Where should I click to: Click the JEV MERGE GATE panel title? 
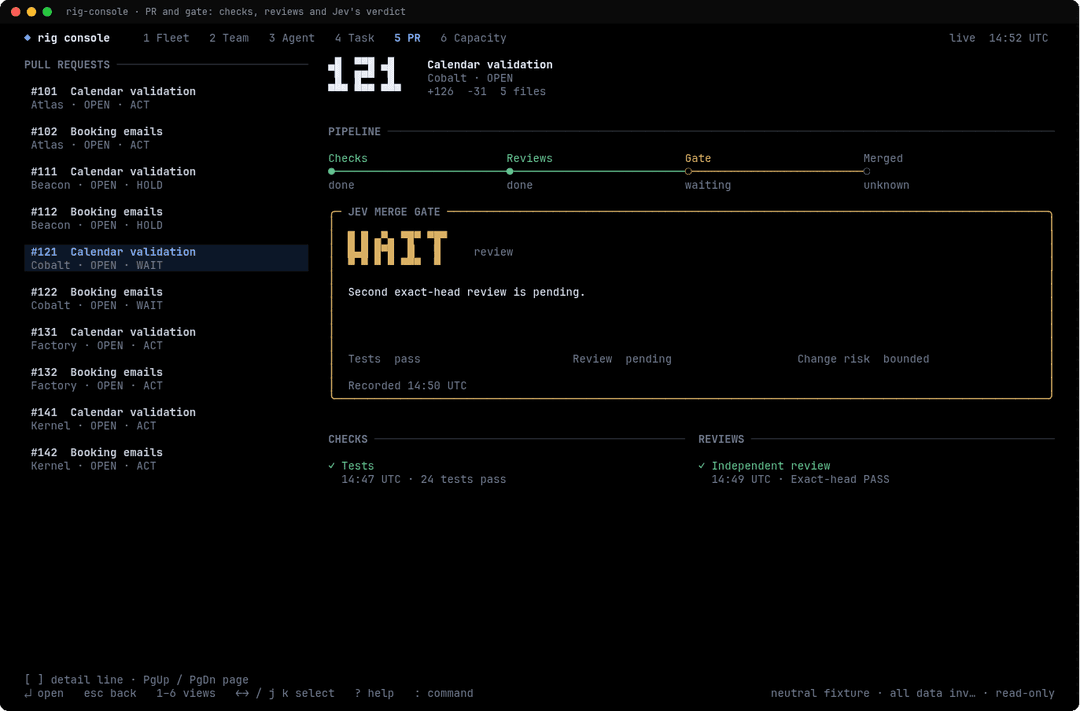pos(394,212)
